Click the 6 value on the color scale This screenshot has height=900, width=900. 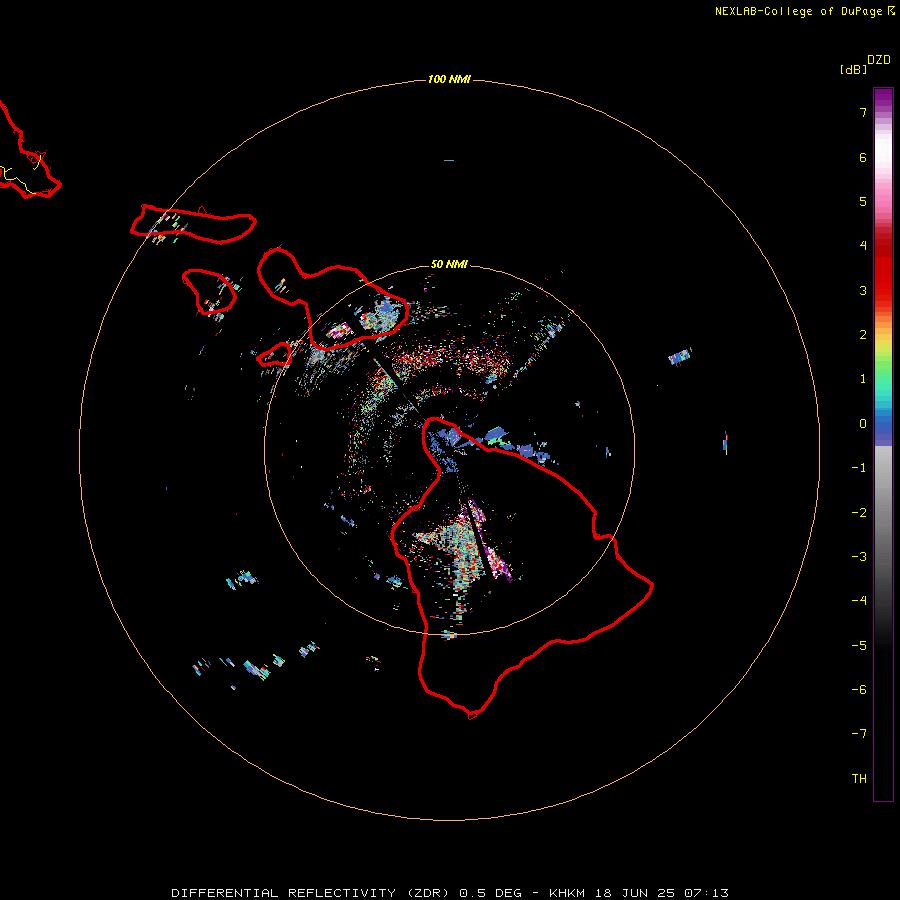[863, 157]
